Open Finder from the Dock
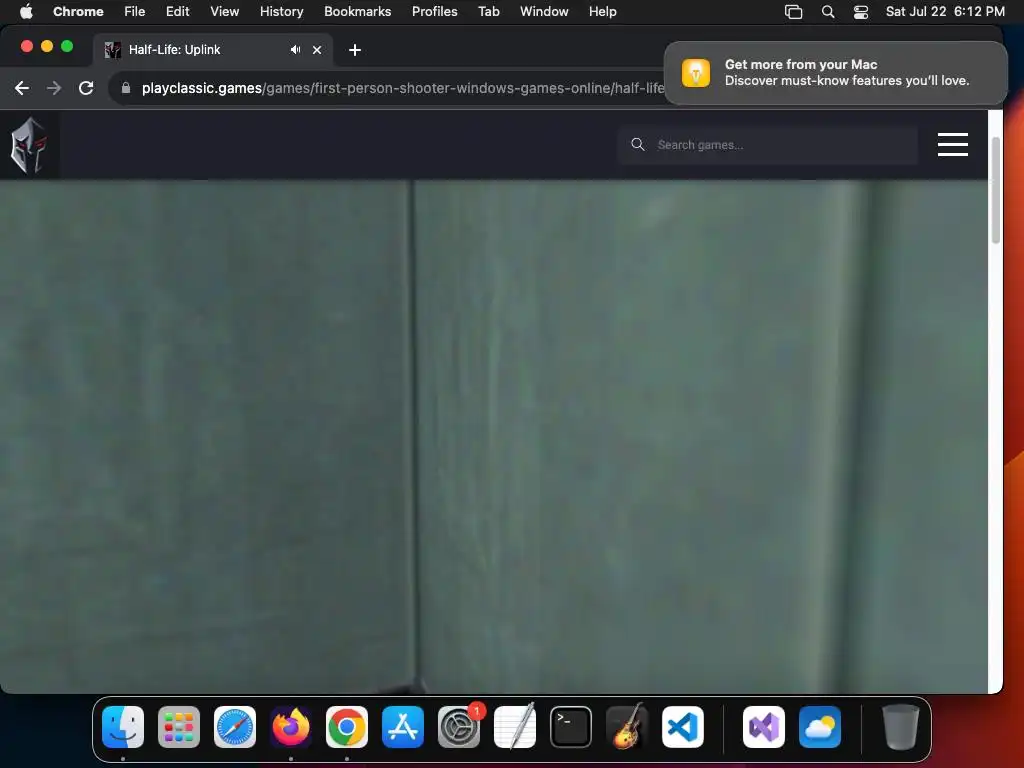Screen dimensions: 1024x768 tap(123, 727)
